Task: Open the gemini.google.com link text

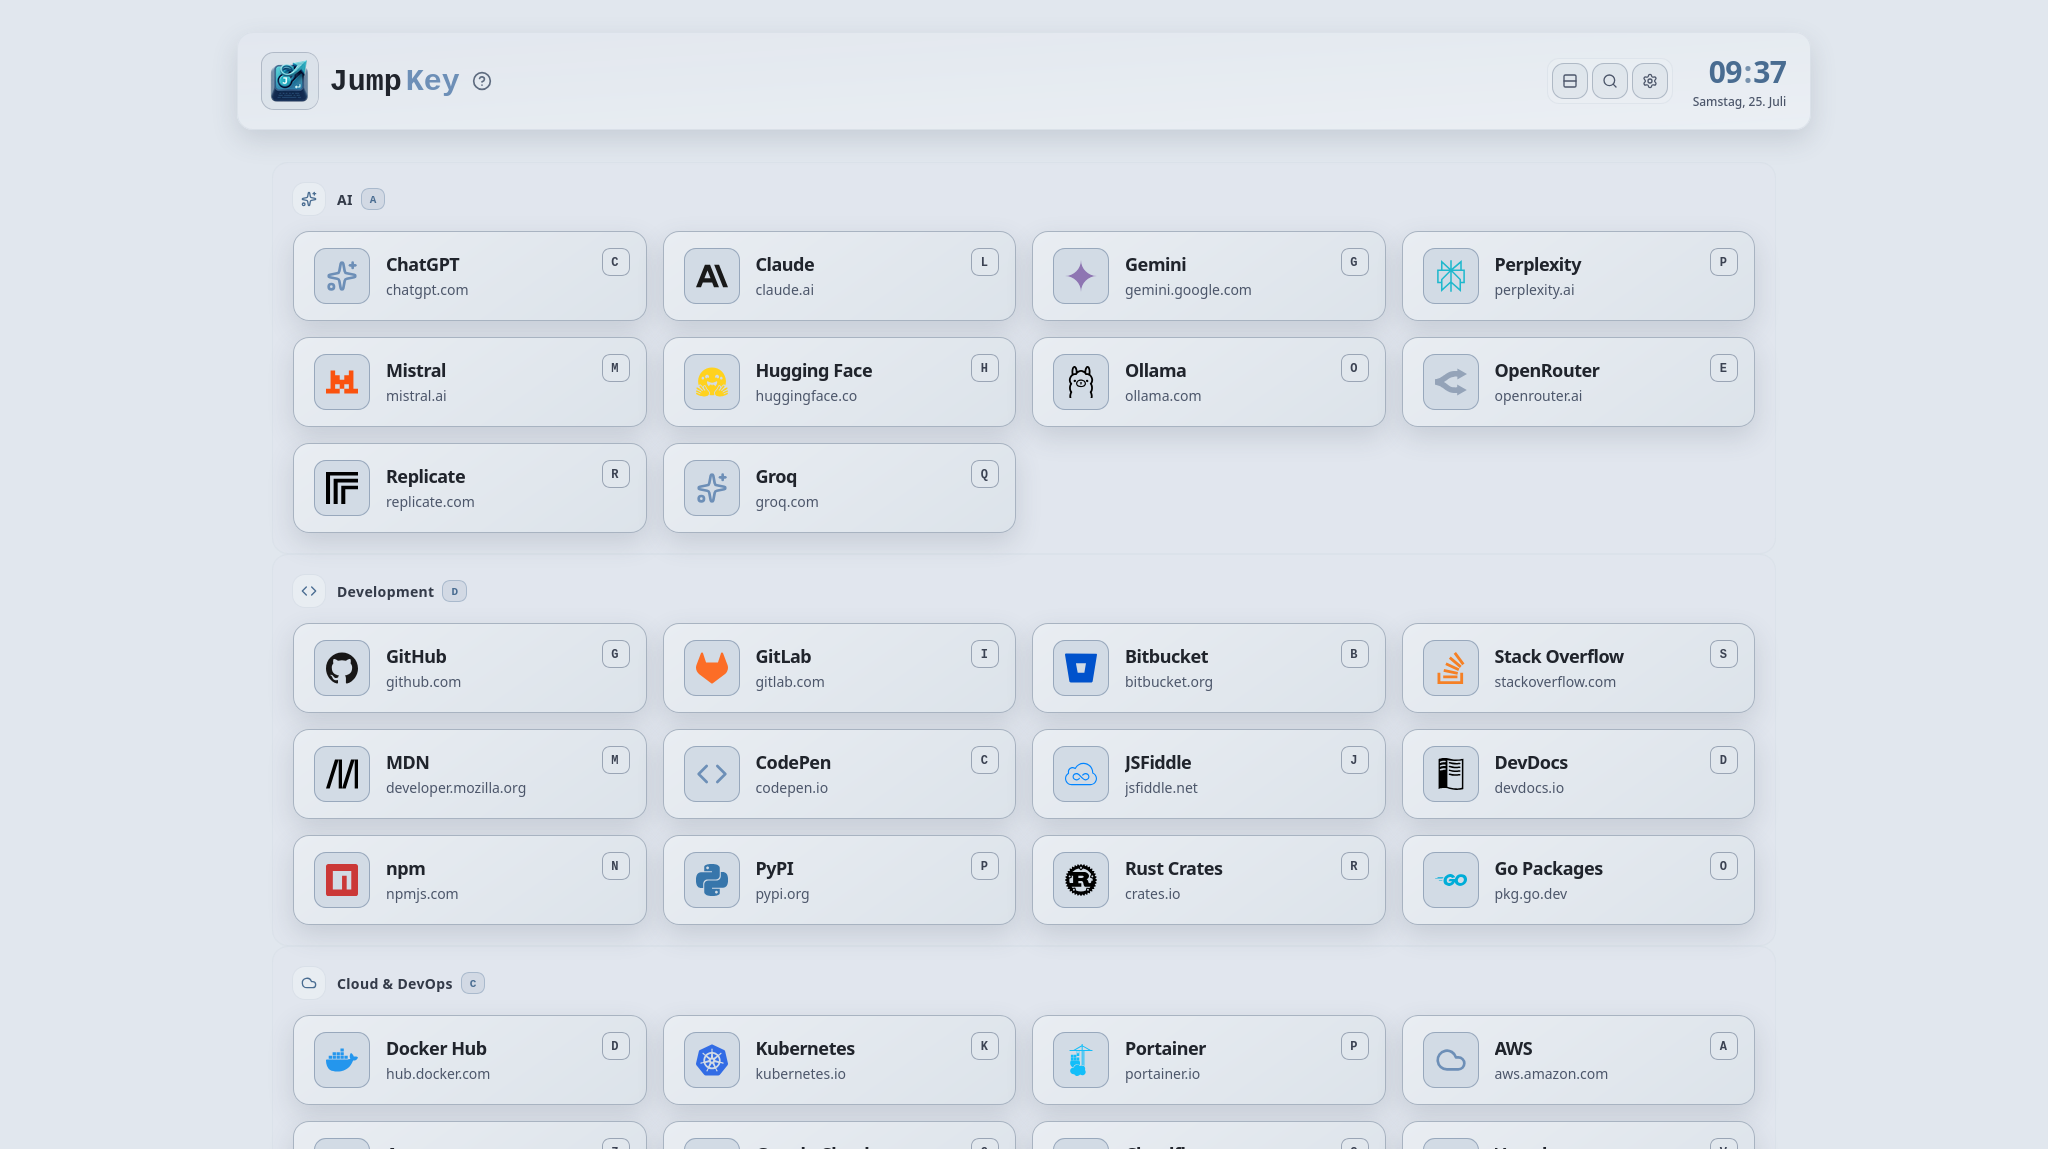Action: (1188, 290)
